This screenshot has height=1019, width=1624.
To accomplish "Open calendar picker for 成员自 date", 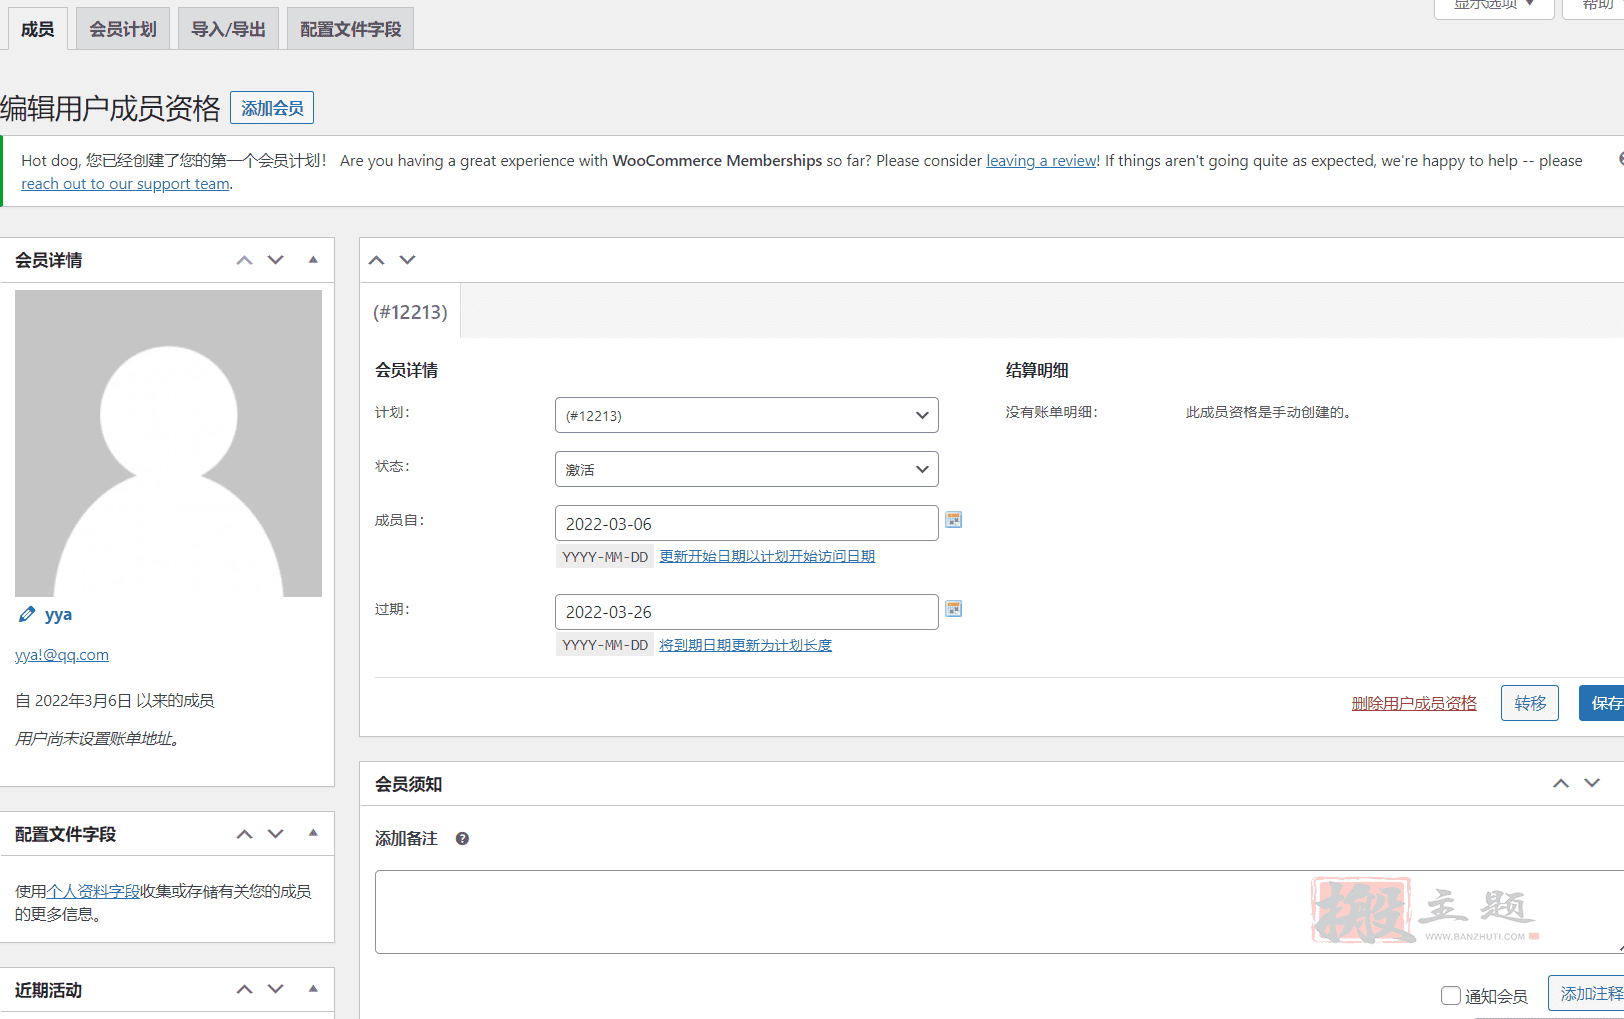I will [954, 520].
